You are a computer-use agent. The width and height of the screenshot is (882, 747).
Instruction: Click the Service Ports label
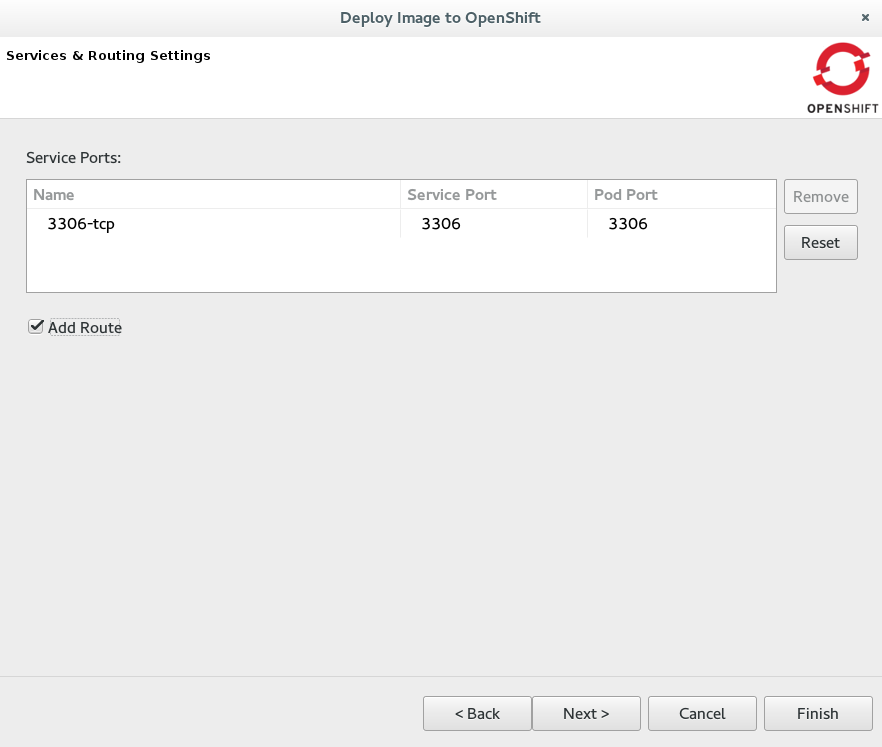73,158
